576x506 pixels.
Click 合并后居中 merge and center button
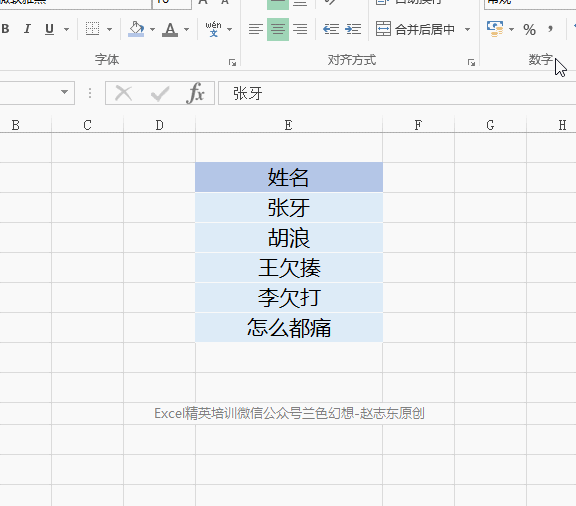click(x=415, y=29)
